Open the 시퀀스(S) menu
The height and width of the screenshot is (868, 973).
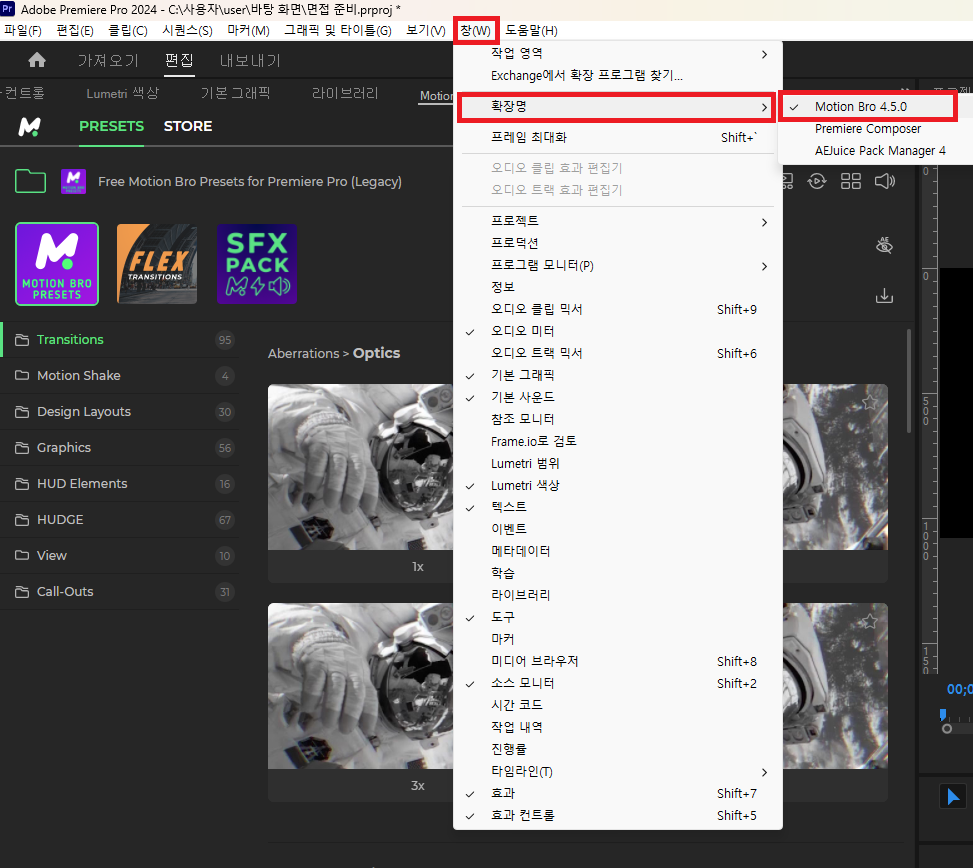[187, 30]
